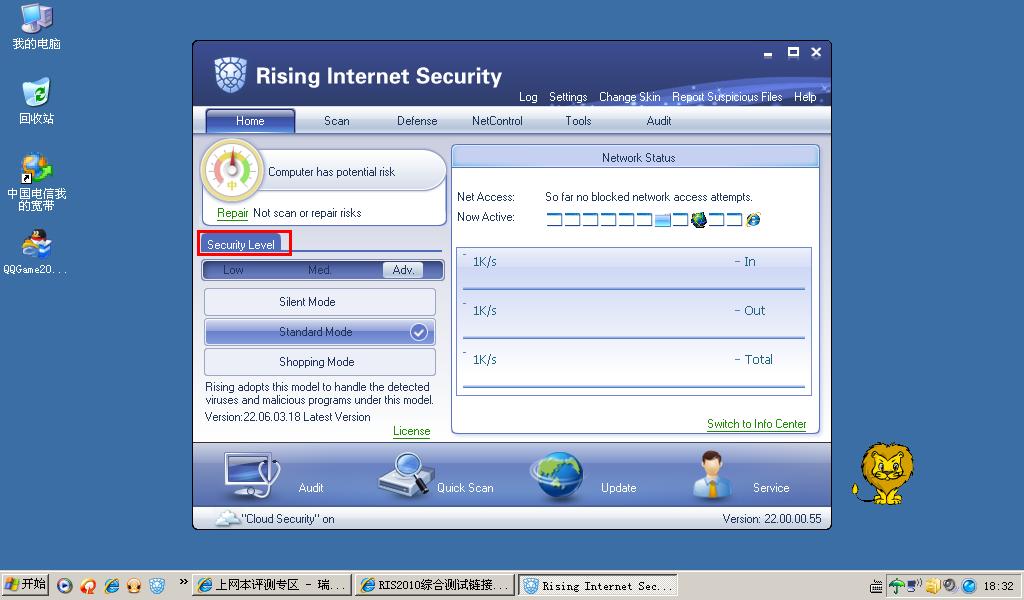
Task: Switch to RIS2010综合测试链接 taskbar window
Action: [x=434, y=585]
